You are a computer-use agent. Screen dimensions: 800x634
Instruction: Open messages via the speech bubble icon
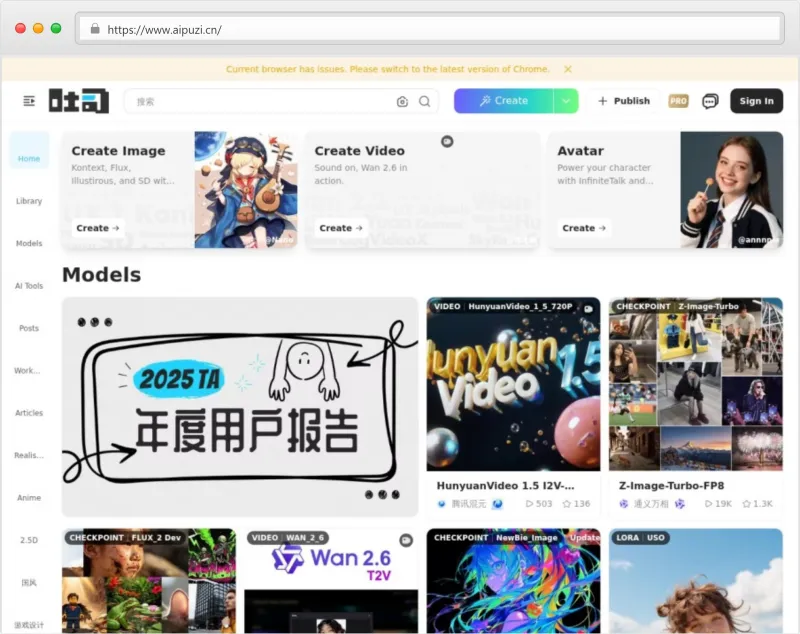[710, 100]
